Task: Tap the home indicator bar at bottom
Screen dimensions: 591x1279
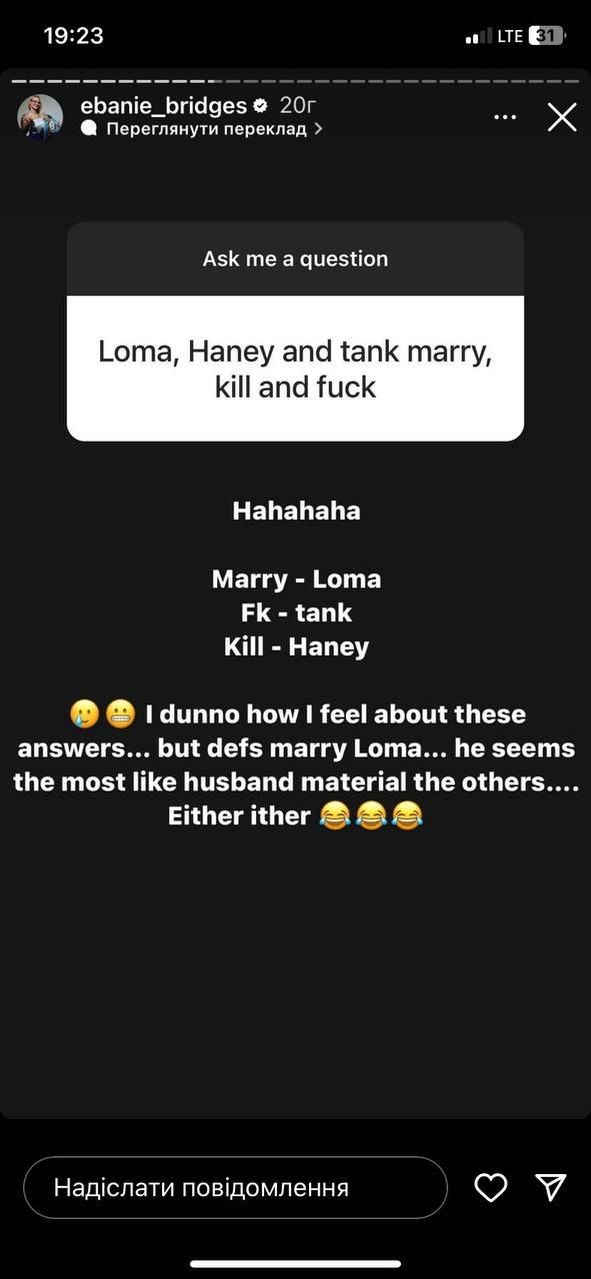Action: [295, 1264]
